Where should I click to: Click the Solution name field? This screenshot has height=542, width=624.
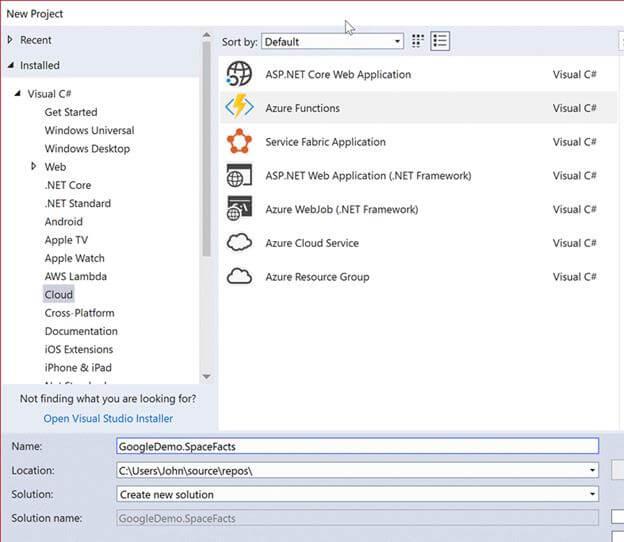(357, 518)
